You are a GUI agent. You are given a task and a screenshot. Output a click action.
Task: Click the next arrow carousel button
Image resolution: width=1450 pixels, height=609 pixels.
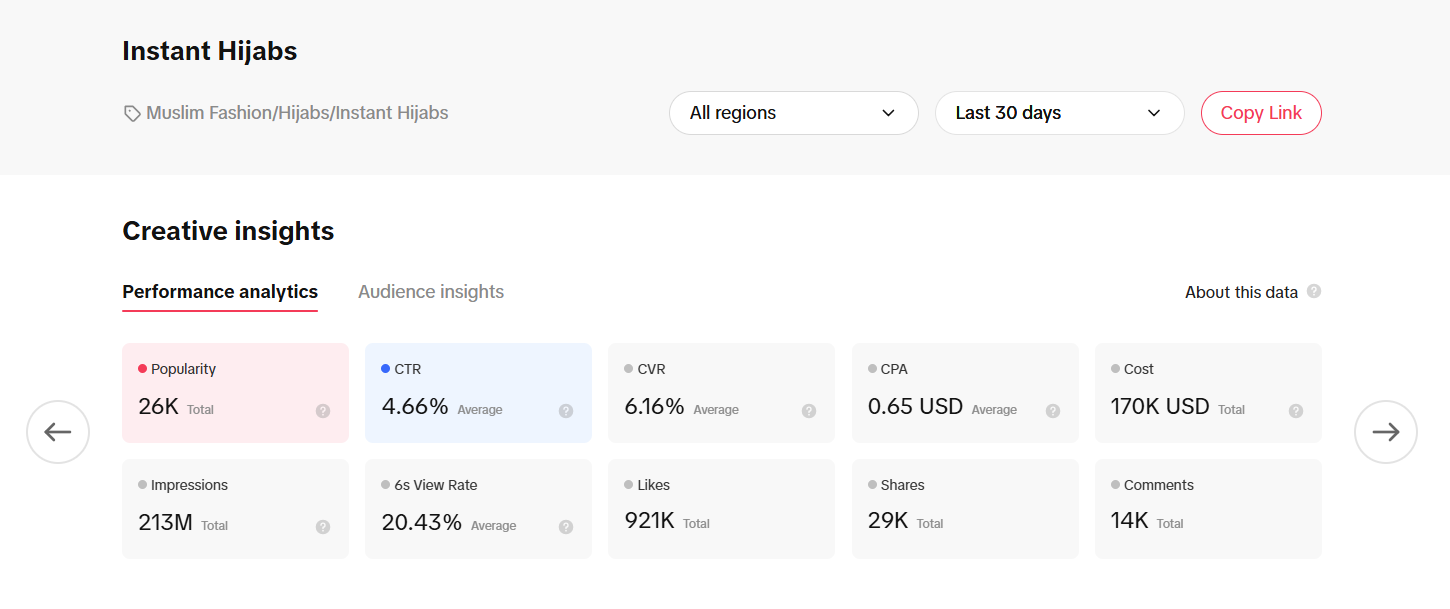[x=1386, y=432]
